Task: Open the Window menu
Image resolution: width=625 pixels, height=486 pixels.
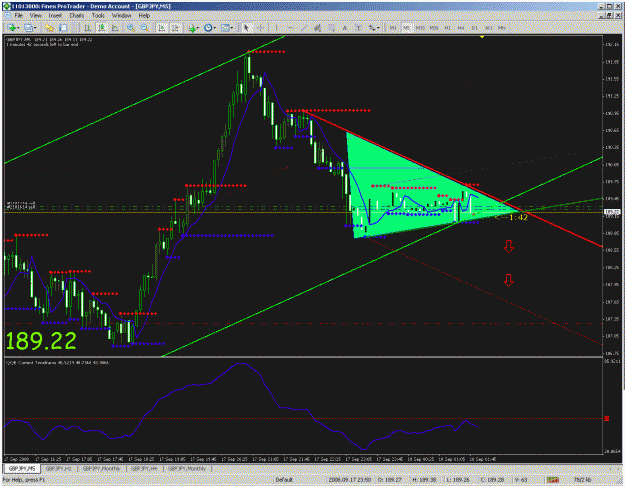Action: 121,16
